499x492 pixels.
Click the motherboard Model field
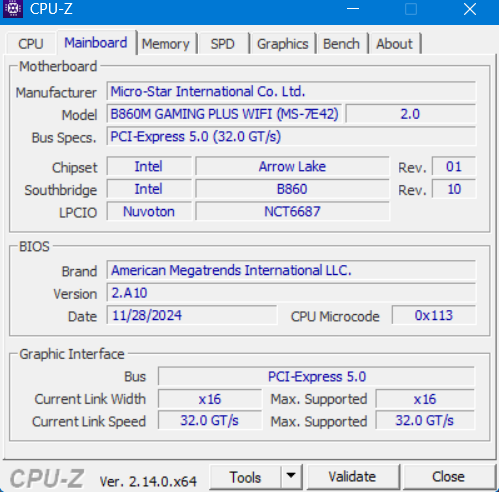(224, 114)
